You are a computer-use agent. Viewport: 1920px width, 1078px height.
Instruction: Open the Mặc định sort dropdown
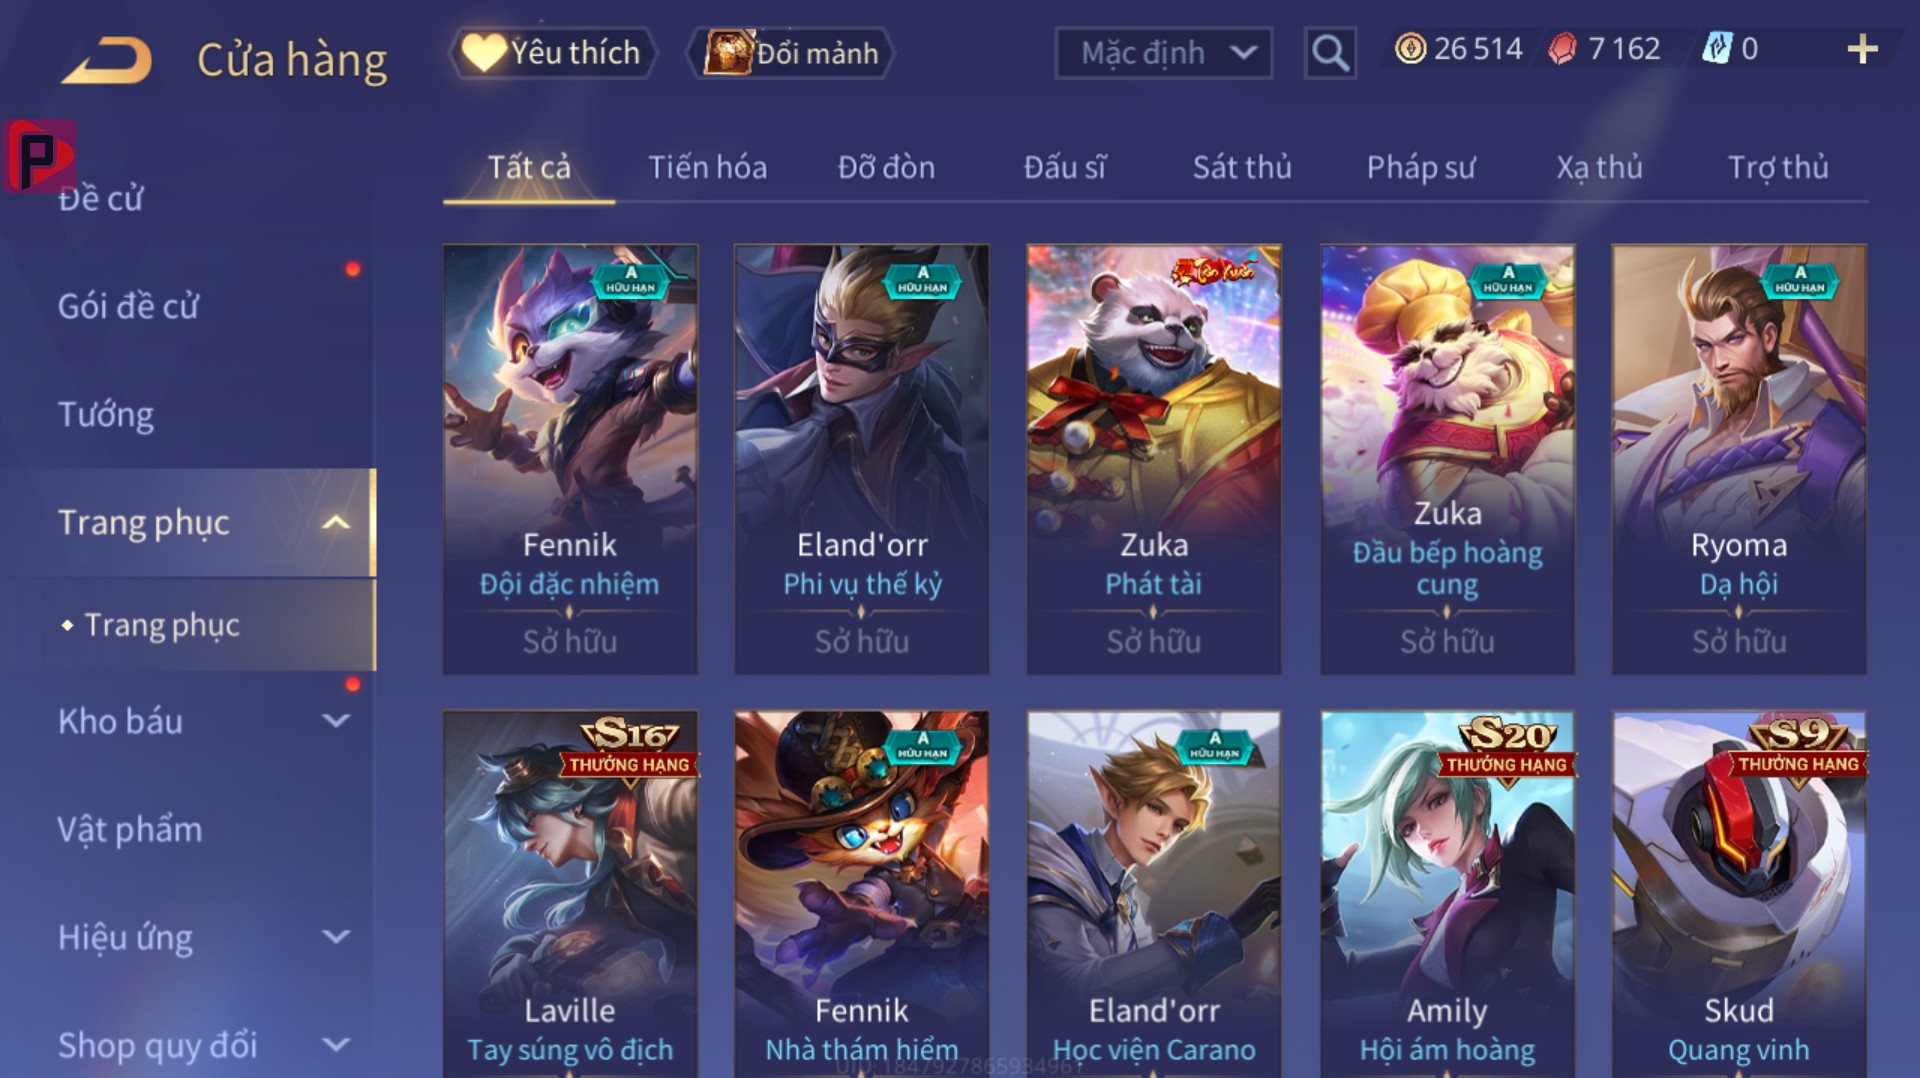(1164, 52)
